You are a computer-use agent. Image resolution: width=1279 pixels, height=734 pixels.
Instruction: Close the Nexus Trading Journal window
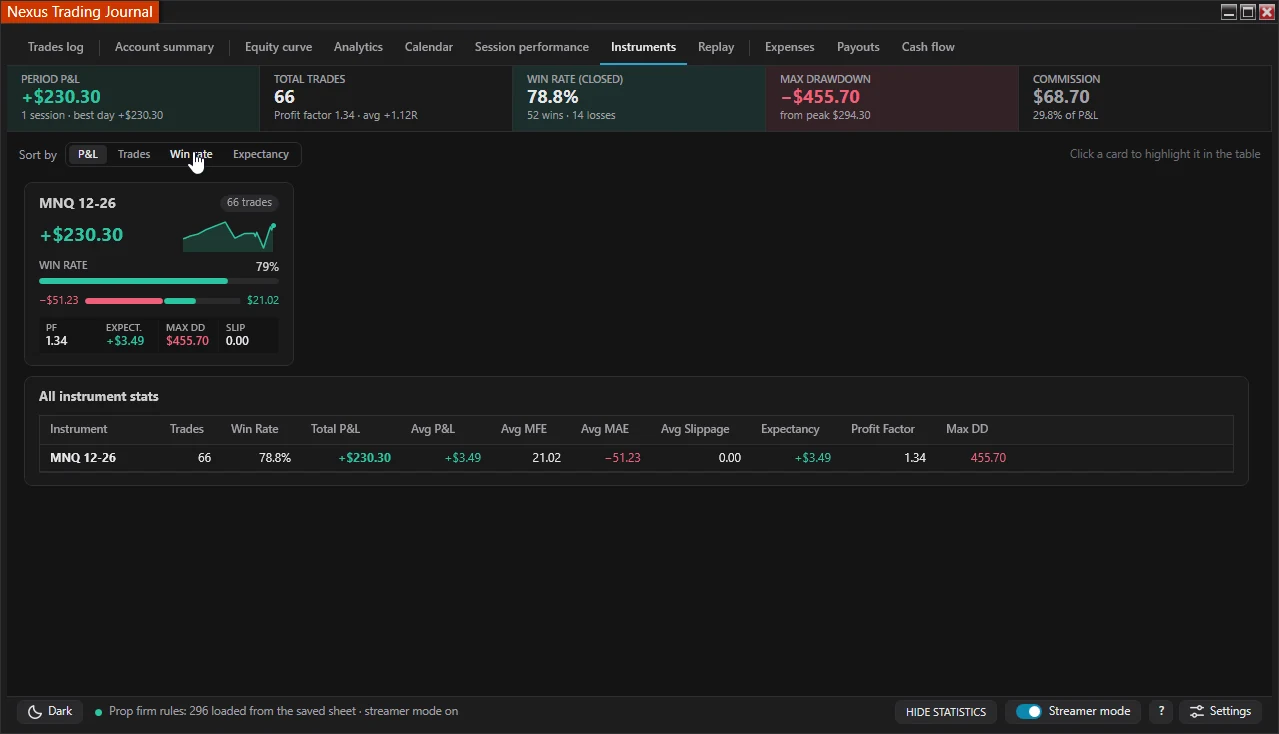pyautogui.click(x=1266, y=12)
